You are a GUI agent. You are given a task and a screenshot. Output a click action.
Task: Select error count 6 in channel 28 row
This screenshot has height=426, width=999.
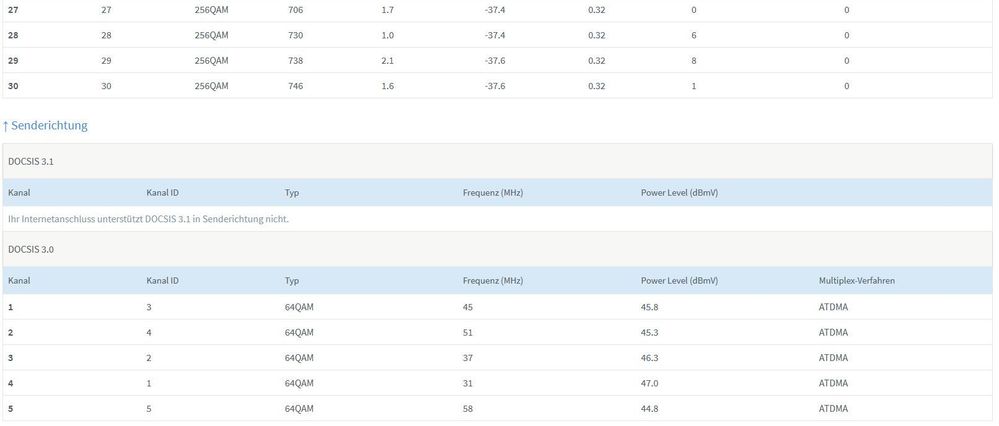(x=694, y=35)
